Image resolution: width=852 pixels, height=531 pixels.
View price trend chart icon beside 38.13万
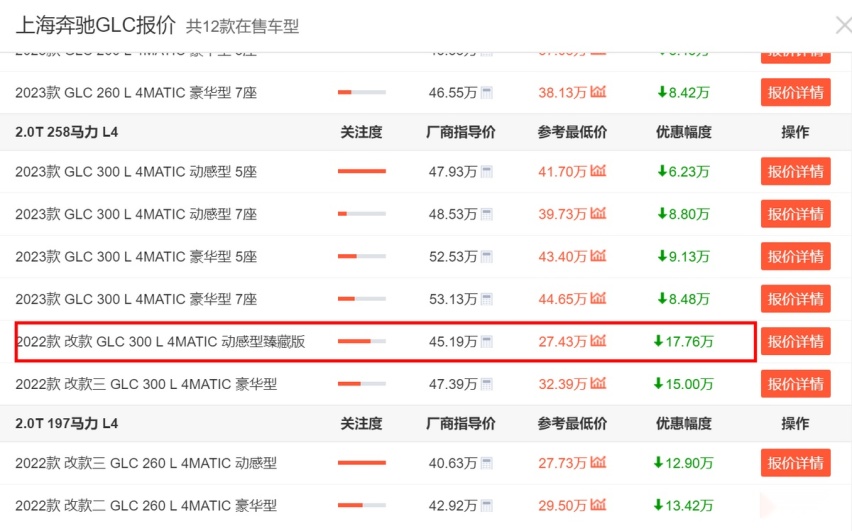[598, 92]
